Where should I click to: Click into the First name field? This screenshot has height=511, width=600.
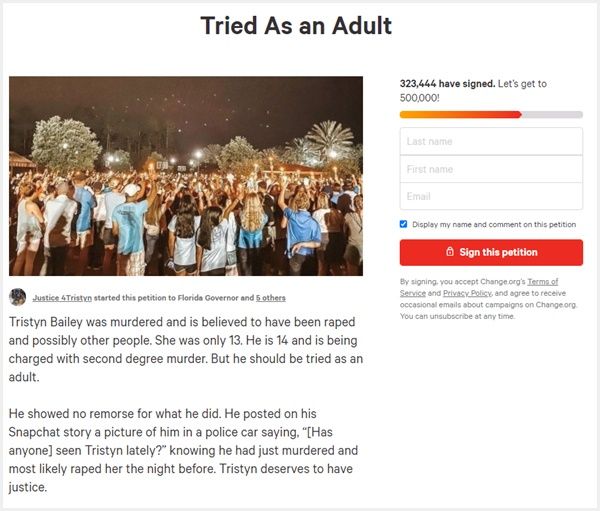(x=491, y=169)
